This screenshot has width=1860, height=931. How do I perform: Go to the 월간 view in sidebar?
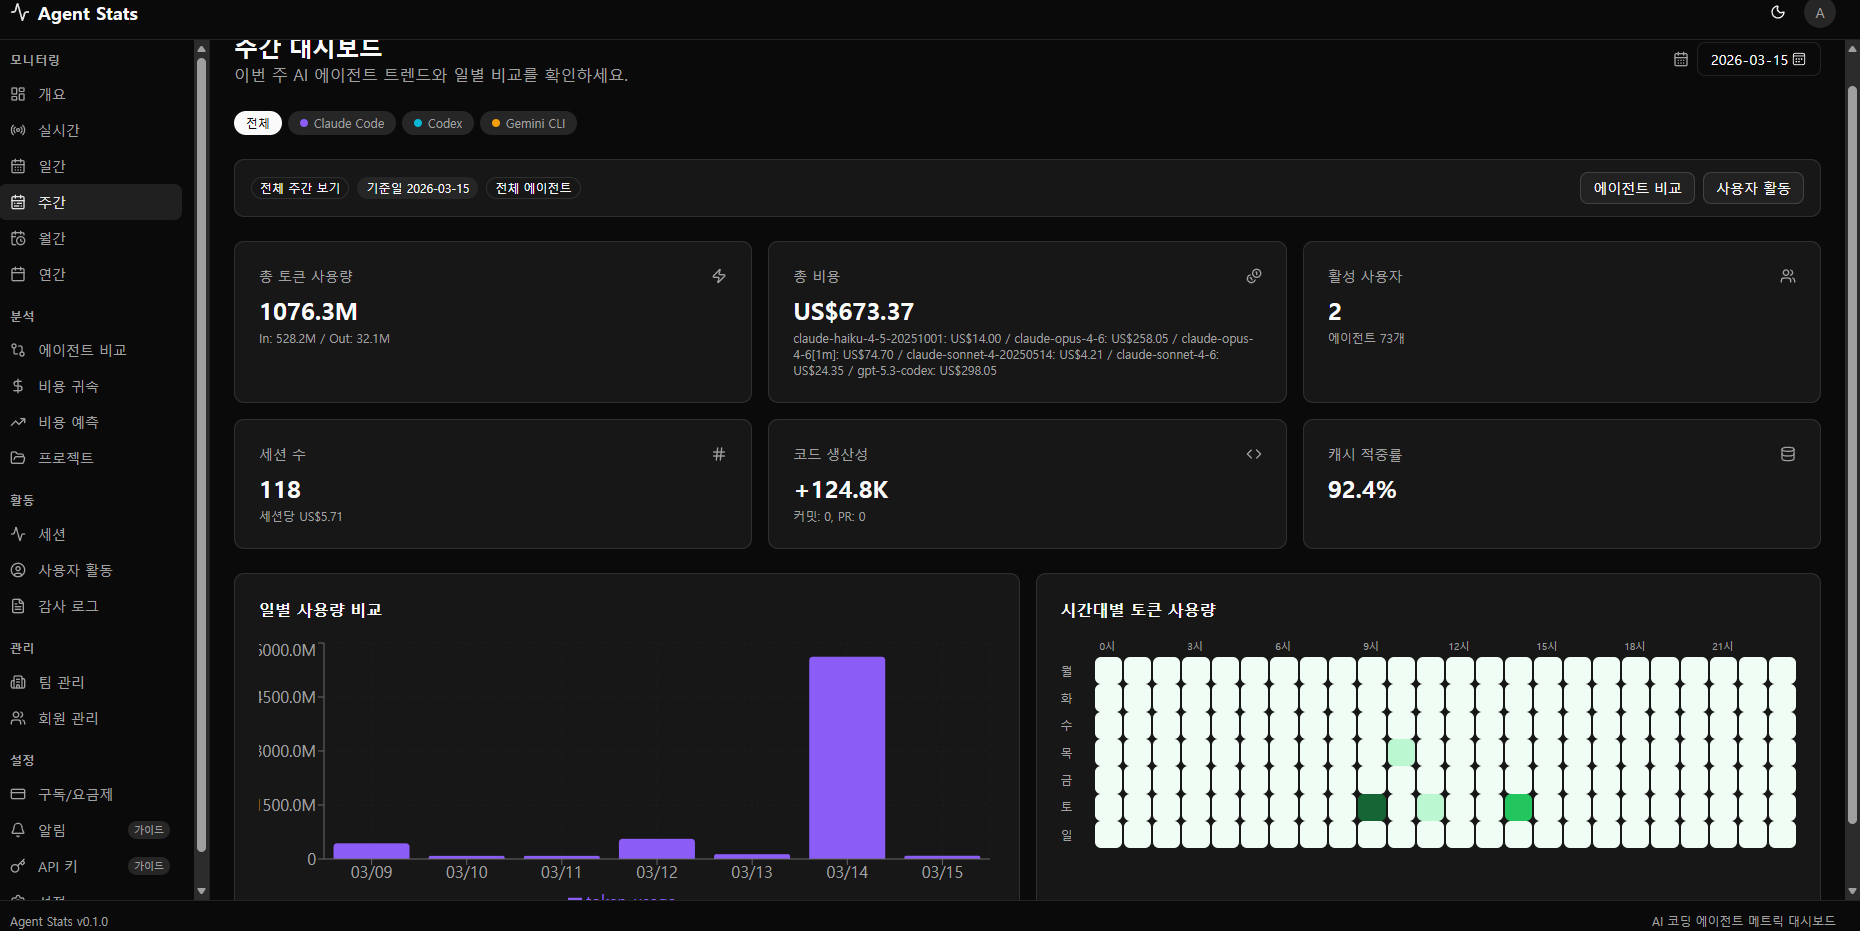click(52, 238)
